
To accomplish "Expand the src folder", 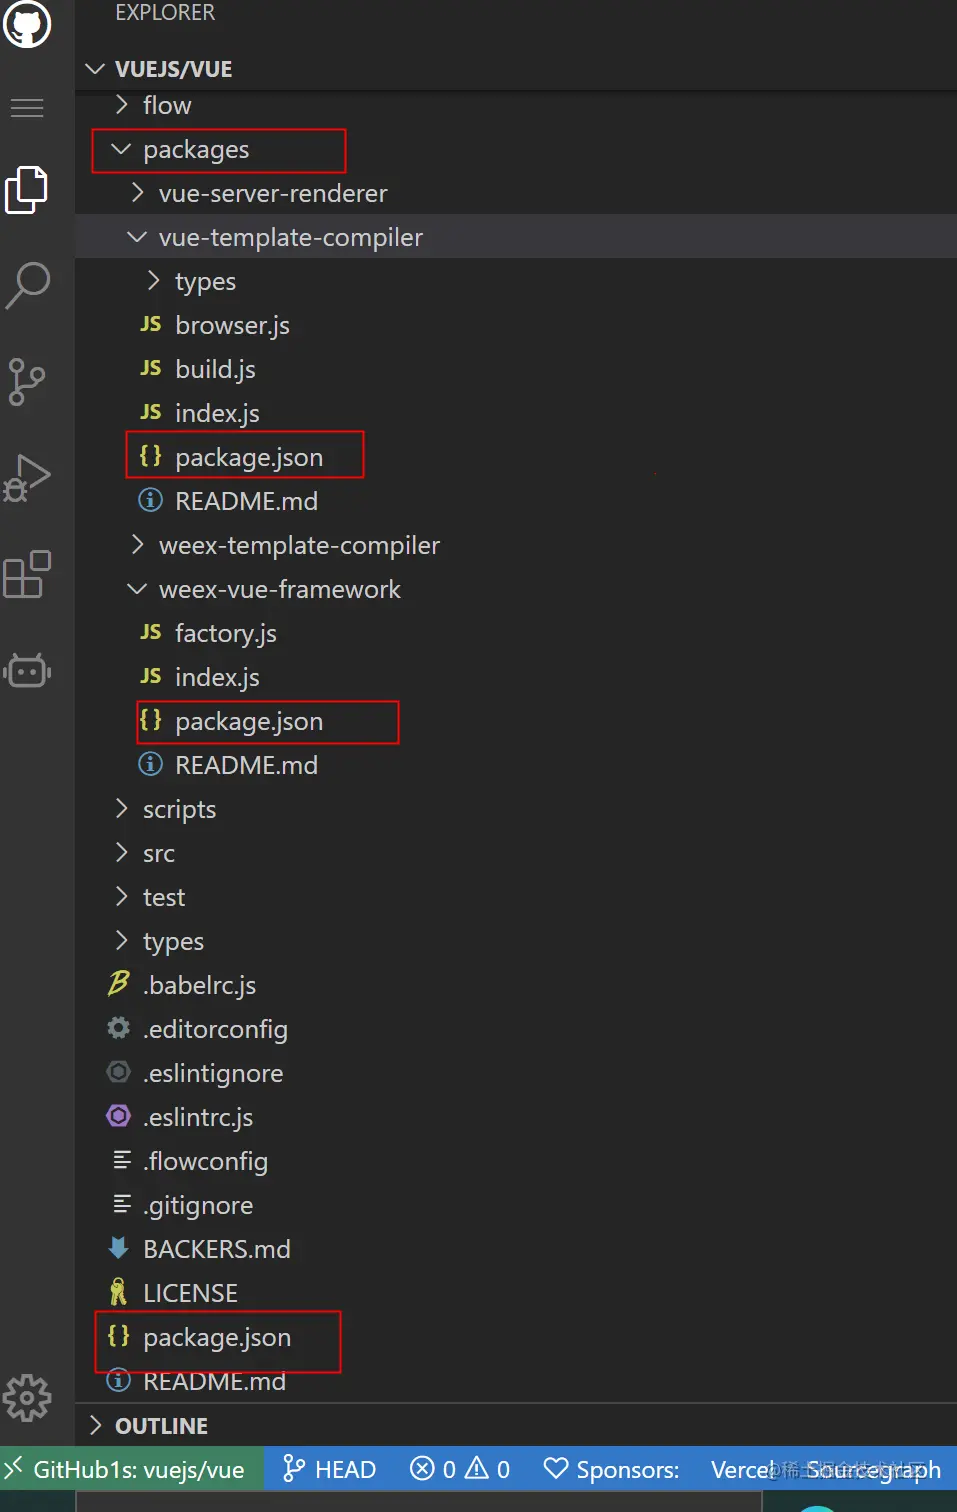I will pyautogui.click(x=516, y=853).
